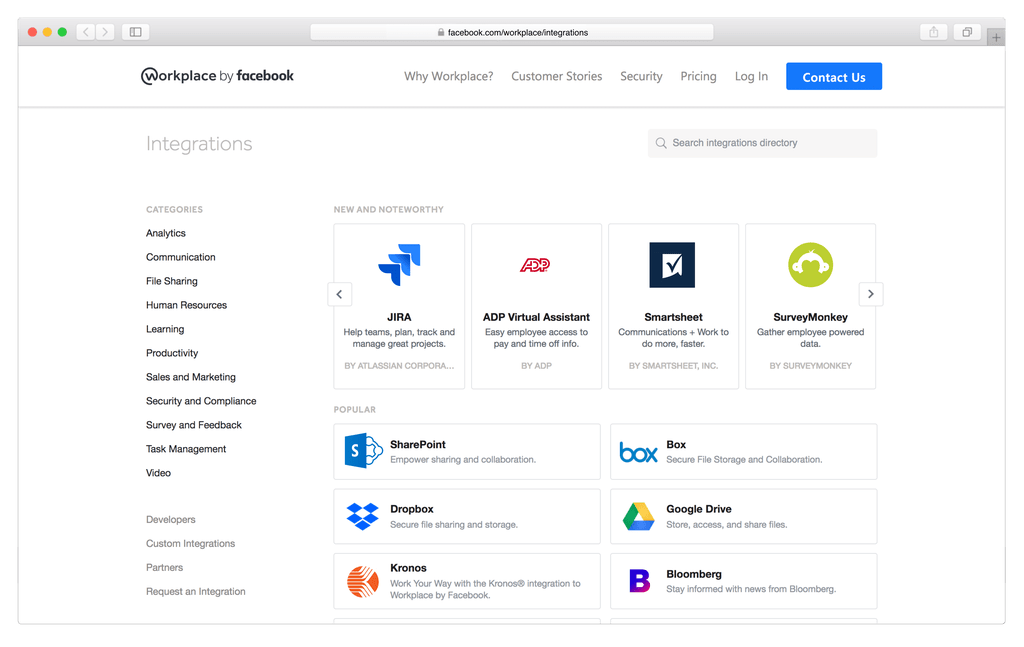This screenshot has width=1024, height=647.
Task: Open Security in the top navigation
Action: coord(641,76)
